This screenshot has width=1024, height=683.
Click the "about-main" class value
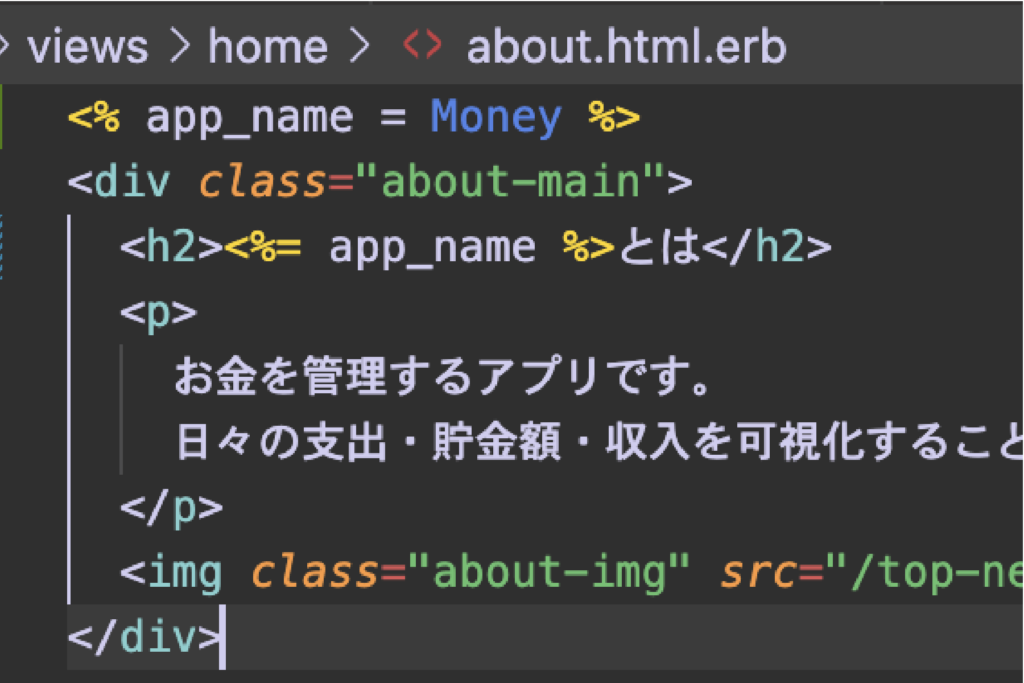pyautogui.click(x=511, y=182)
